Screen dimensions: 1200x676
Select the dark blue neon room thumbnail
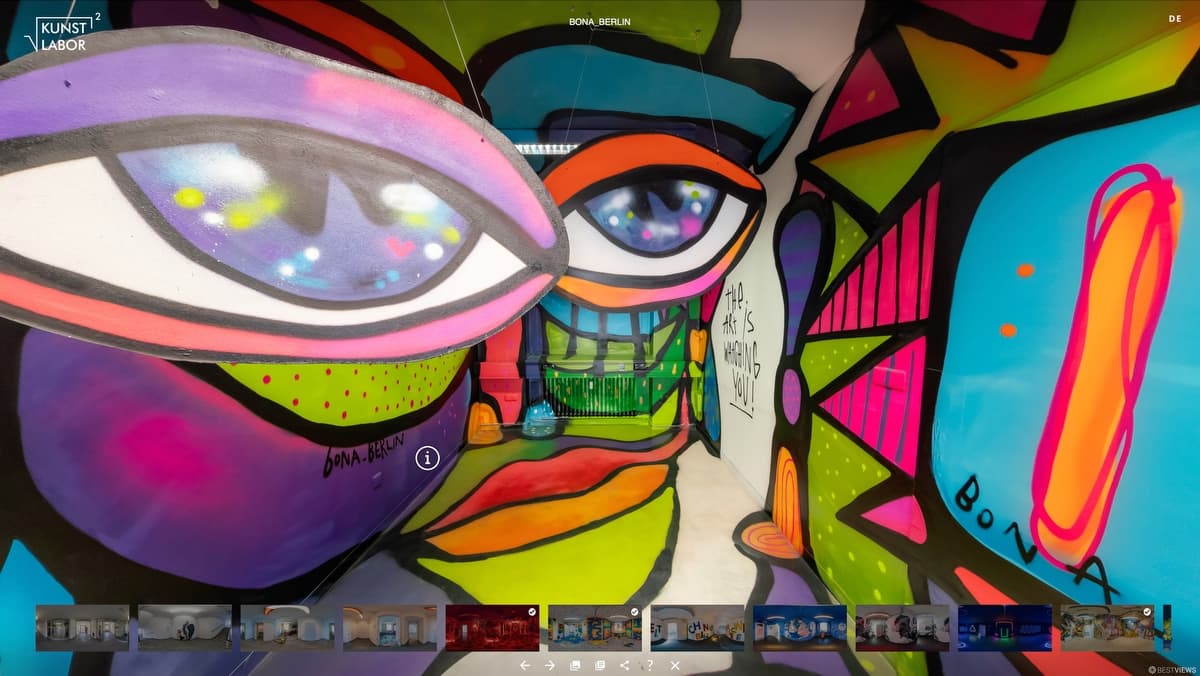pos(1004,628)
